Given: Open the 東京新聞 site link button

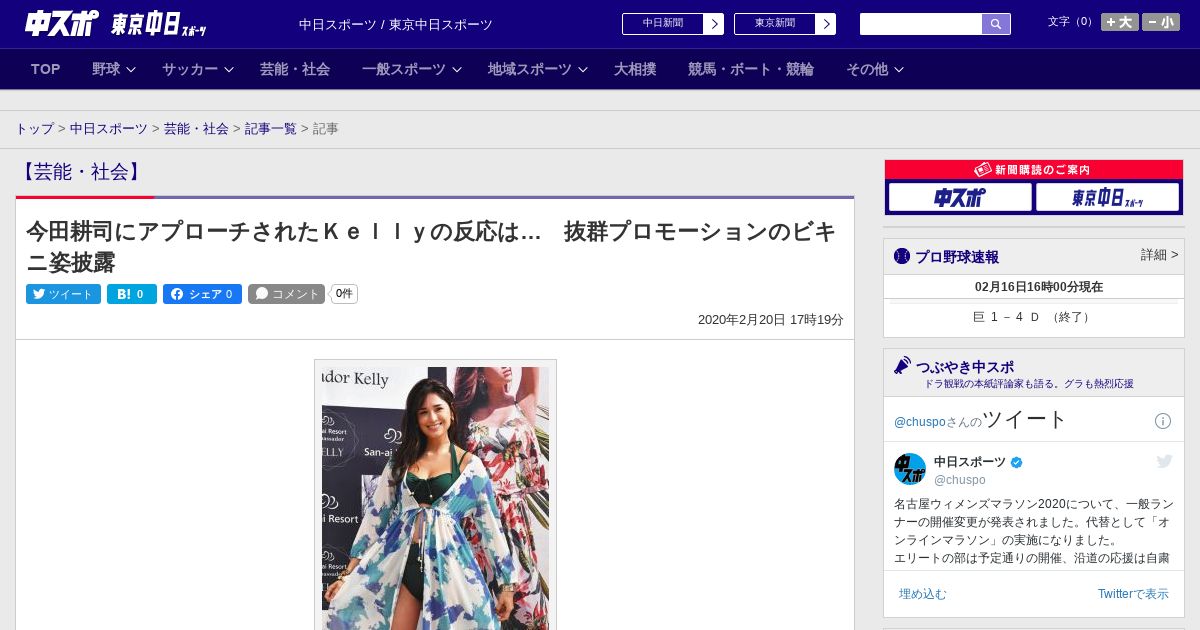Looking at the screenshot, I should pyautogui.click(x=785, y=24).
